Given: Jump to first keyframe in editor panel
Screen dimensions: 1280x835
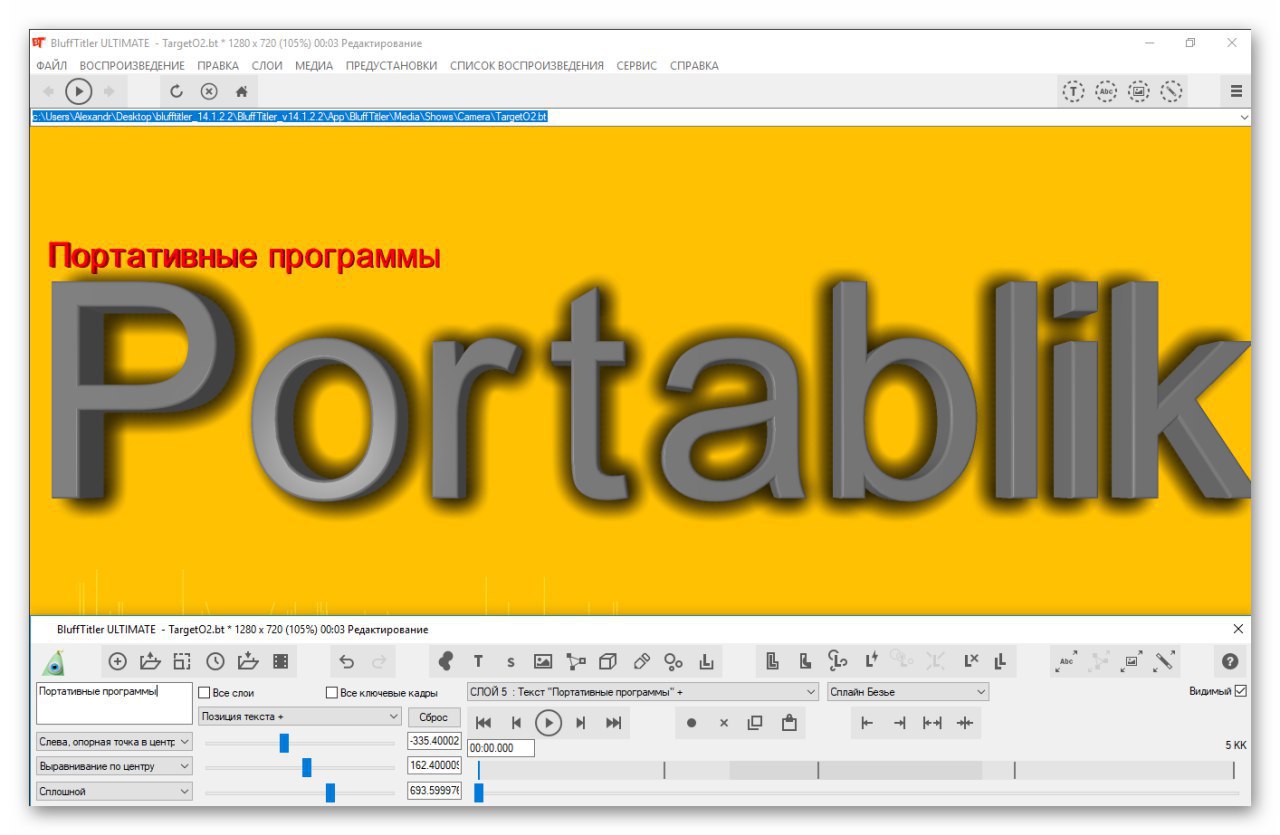Looking at the screenshot, I should click(483, 722).
